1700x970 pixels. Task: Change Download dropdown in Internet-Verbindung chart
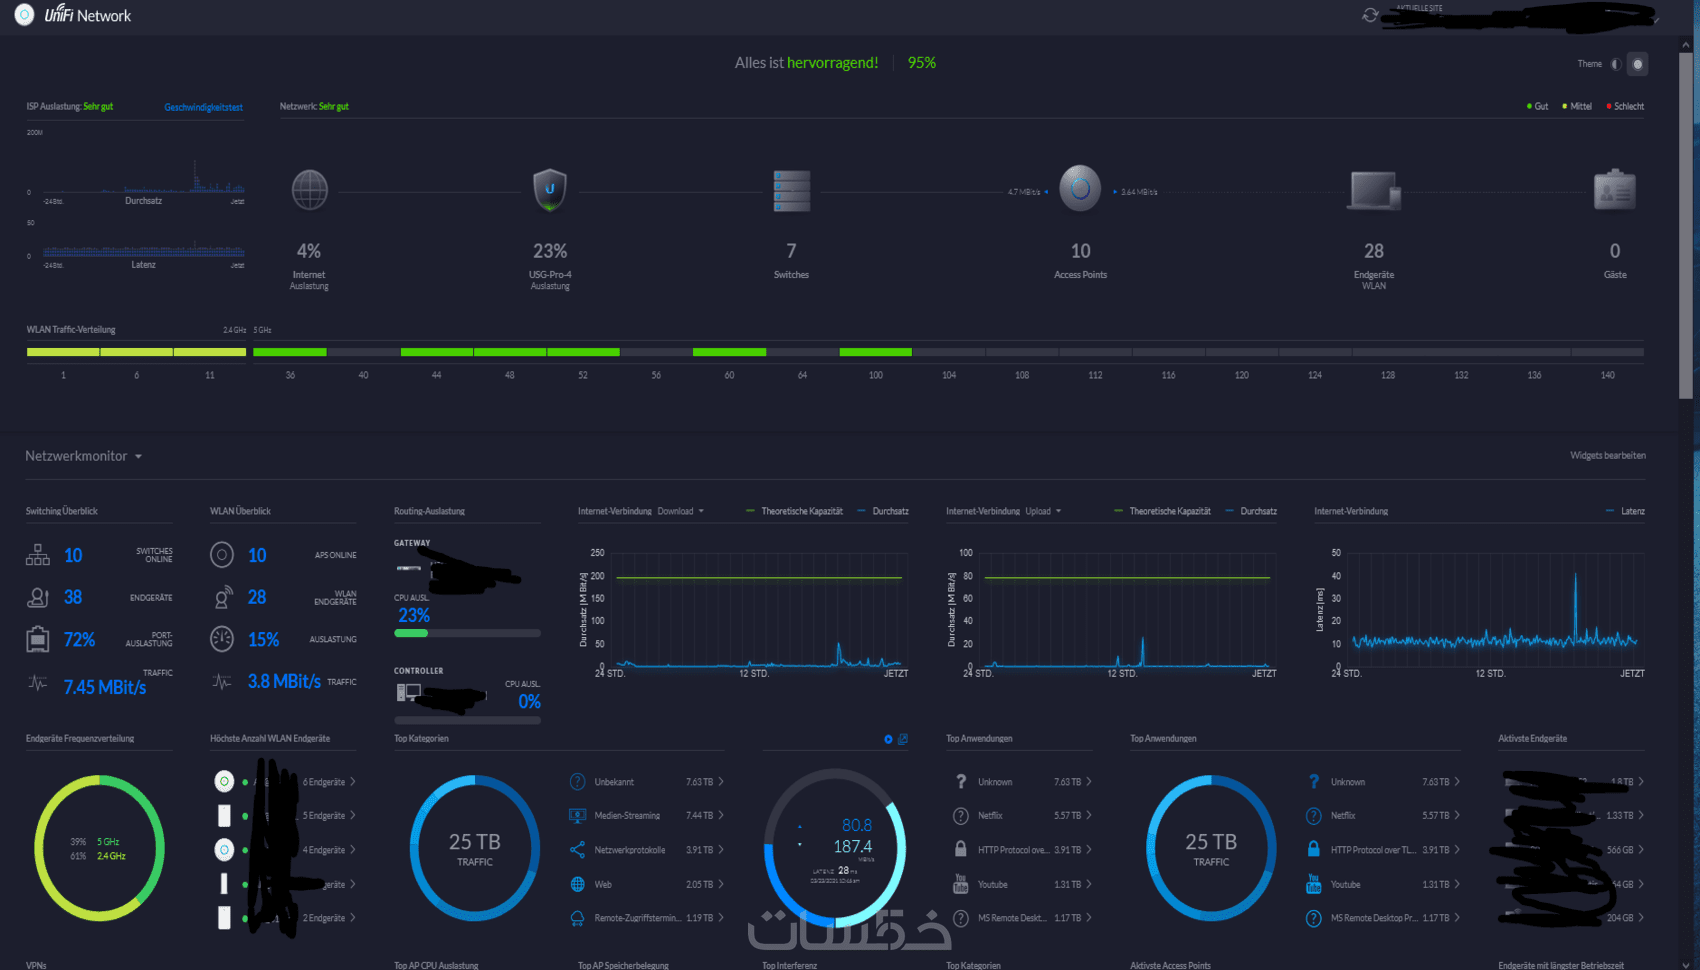[680, 511]
